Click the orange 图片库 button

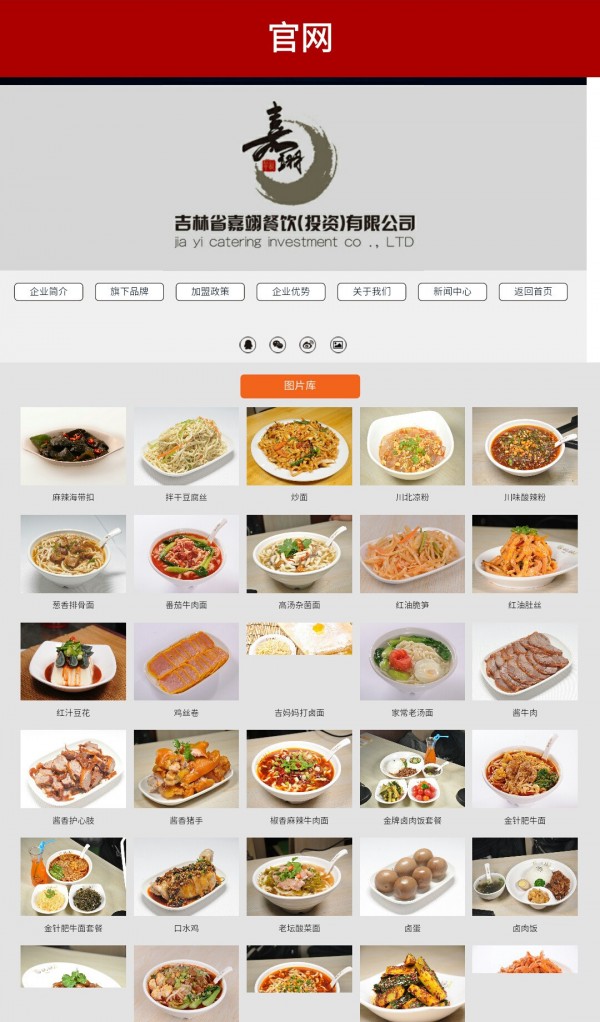tap(300, 386)
